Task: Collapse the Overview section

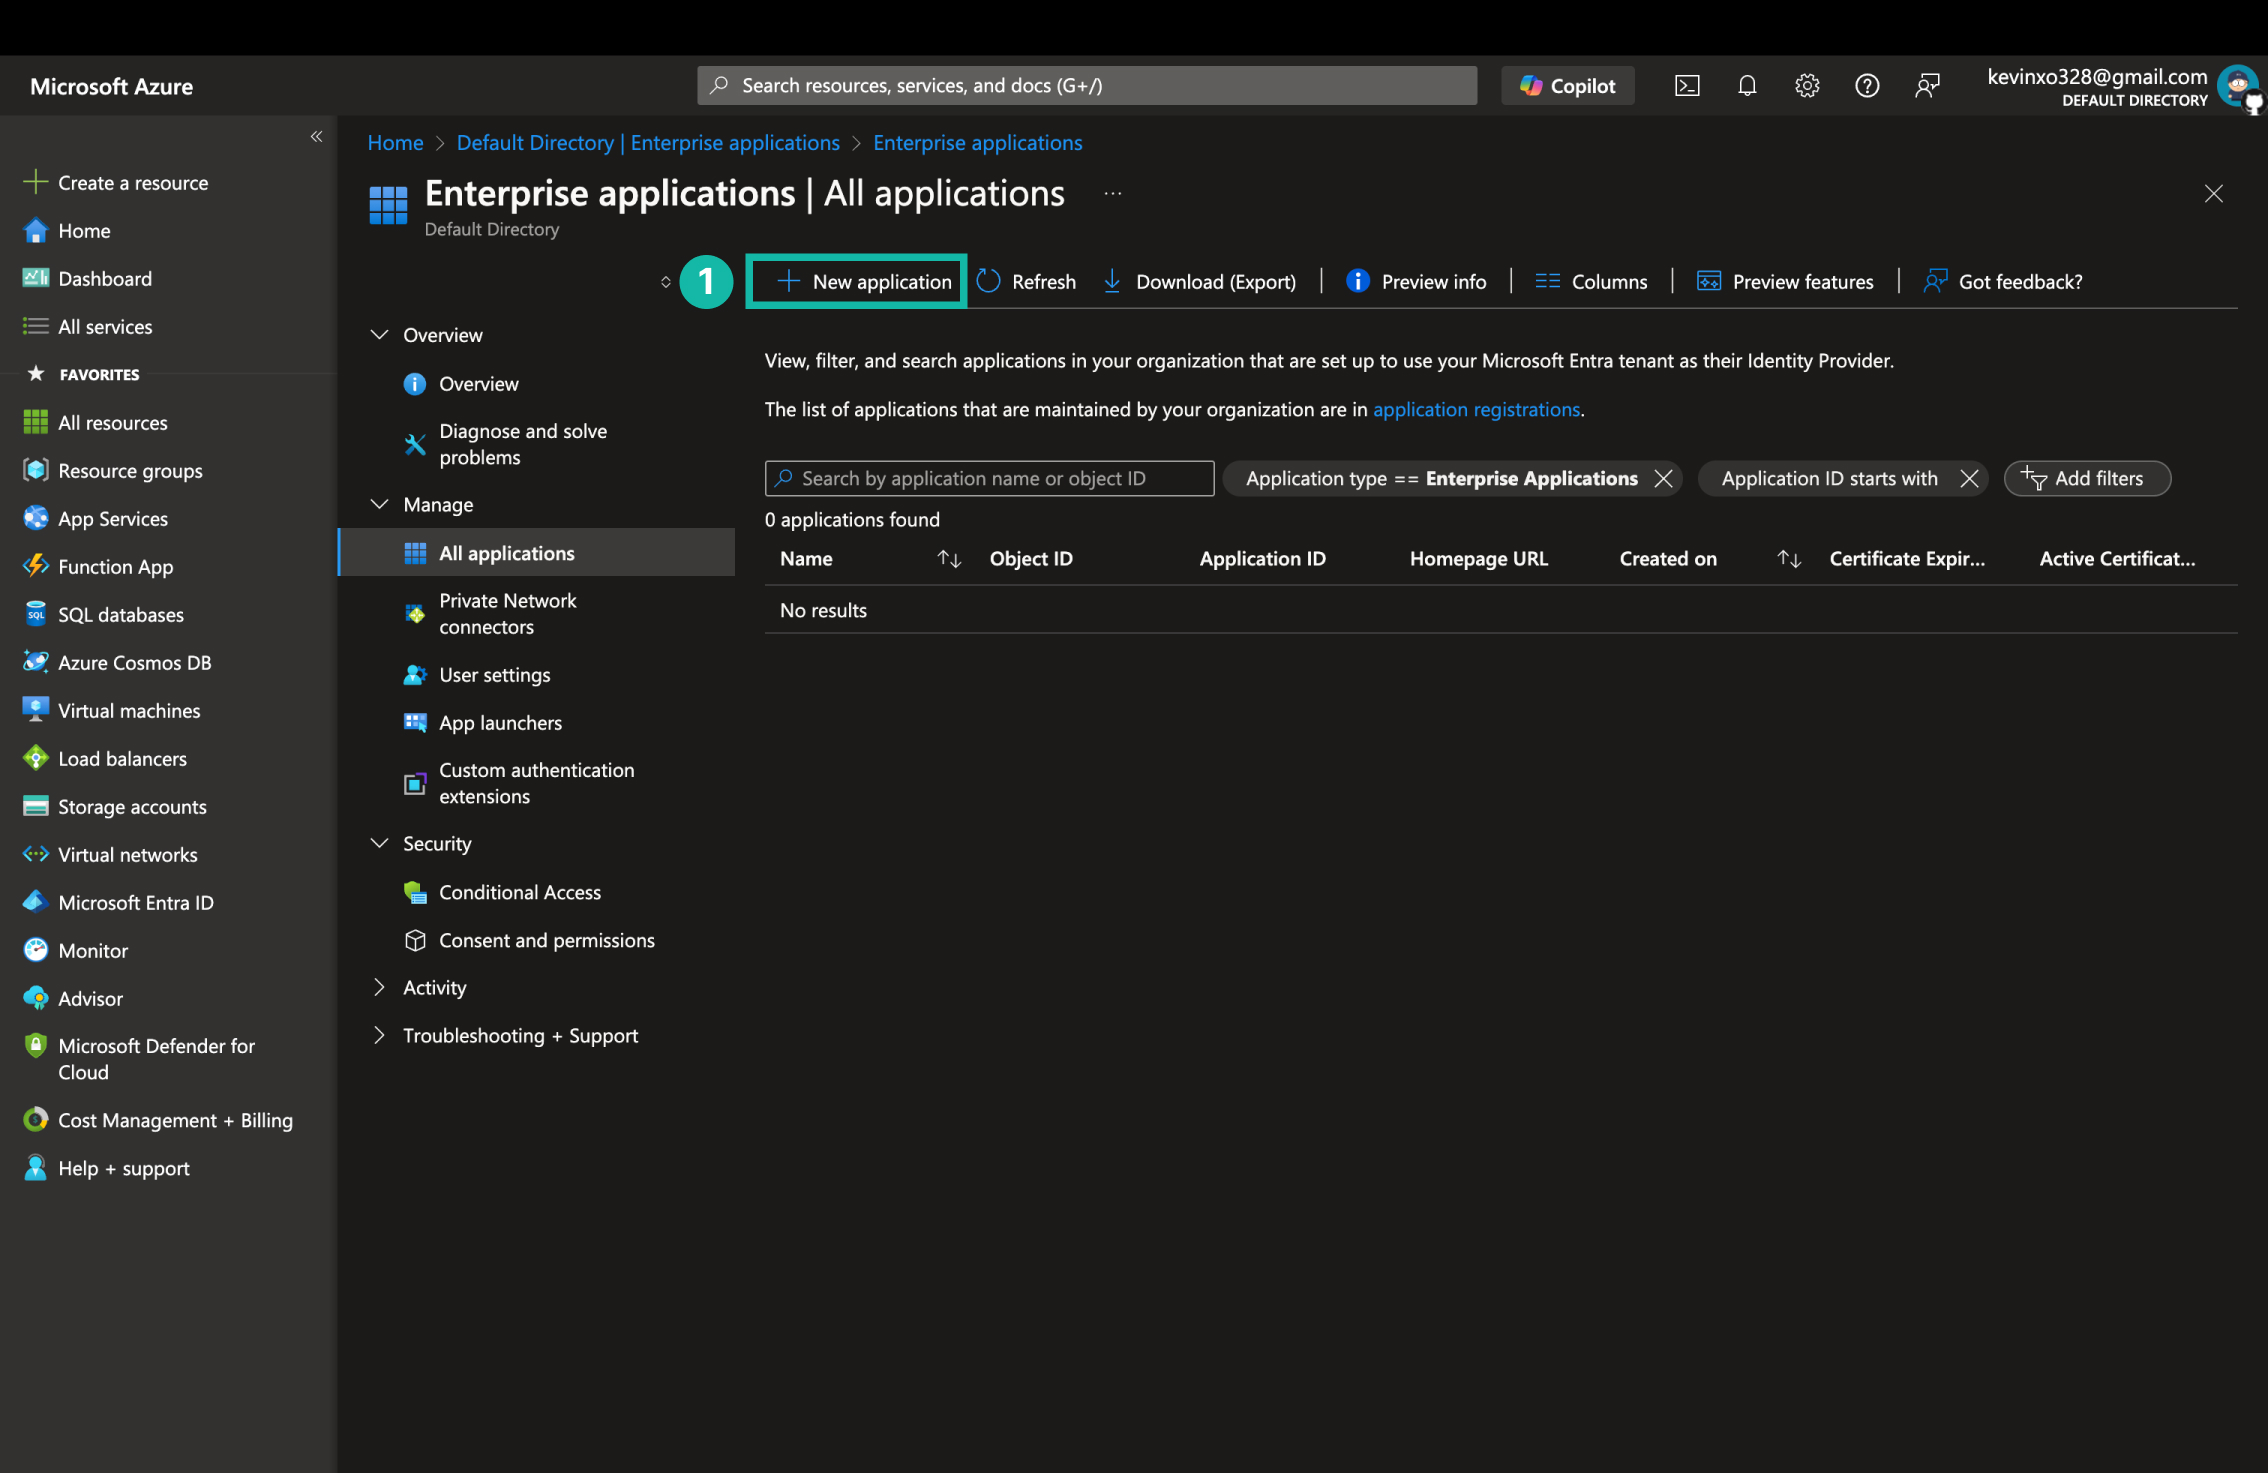Action: tap(379, 334)
